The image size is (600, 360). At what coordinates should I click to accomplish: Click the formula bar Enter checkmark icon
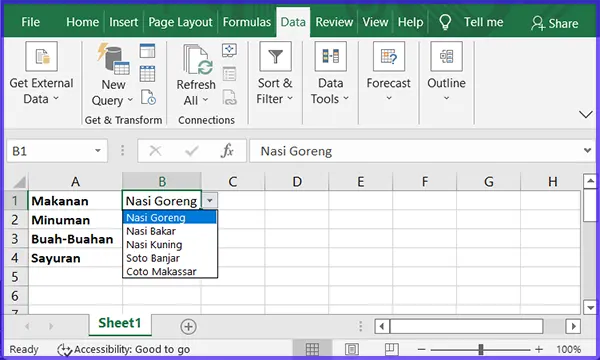[x=191, y=151]
